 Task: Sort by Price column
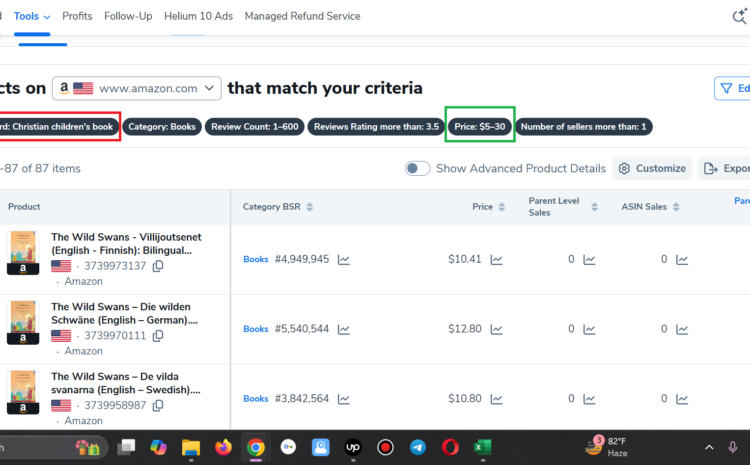click(502, 207)
